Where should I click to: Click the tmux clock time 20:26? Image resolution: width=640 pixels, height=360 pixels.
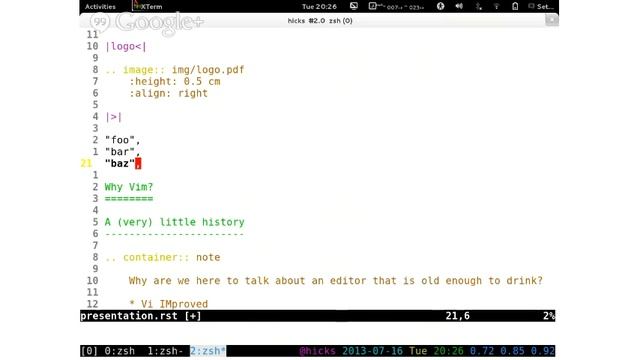coord(448,351)
